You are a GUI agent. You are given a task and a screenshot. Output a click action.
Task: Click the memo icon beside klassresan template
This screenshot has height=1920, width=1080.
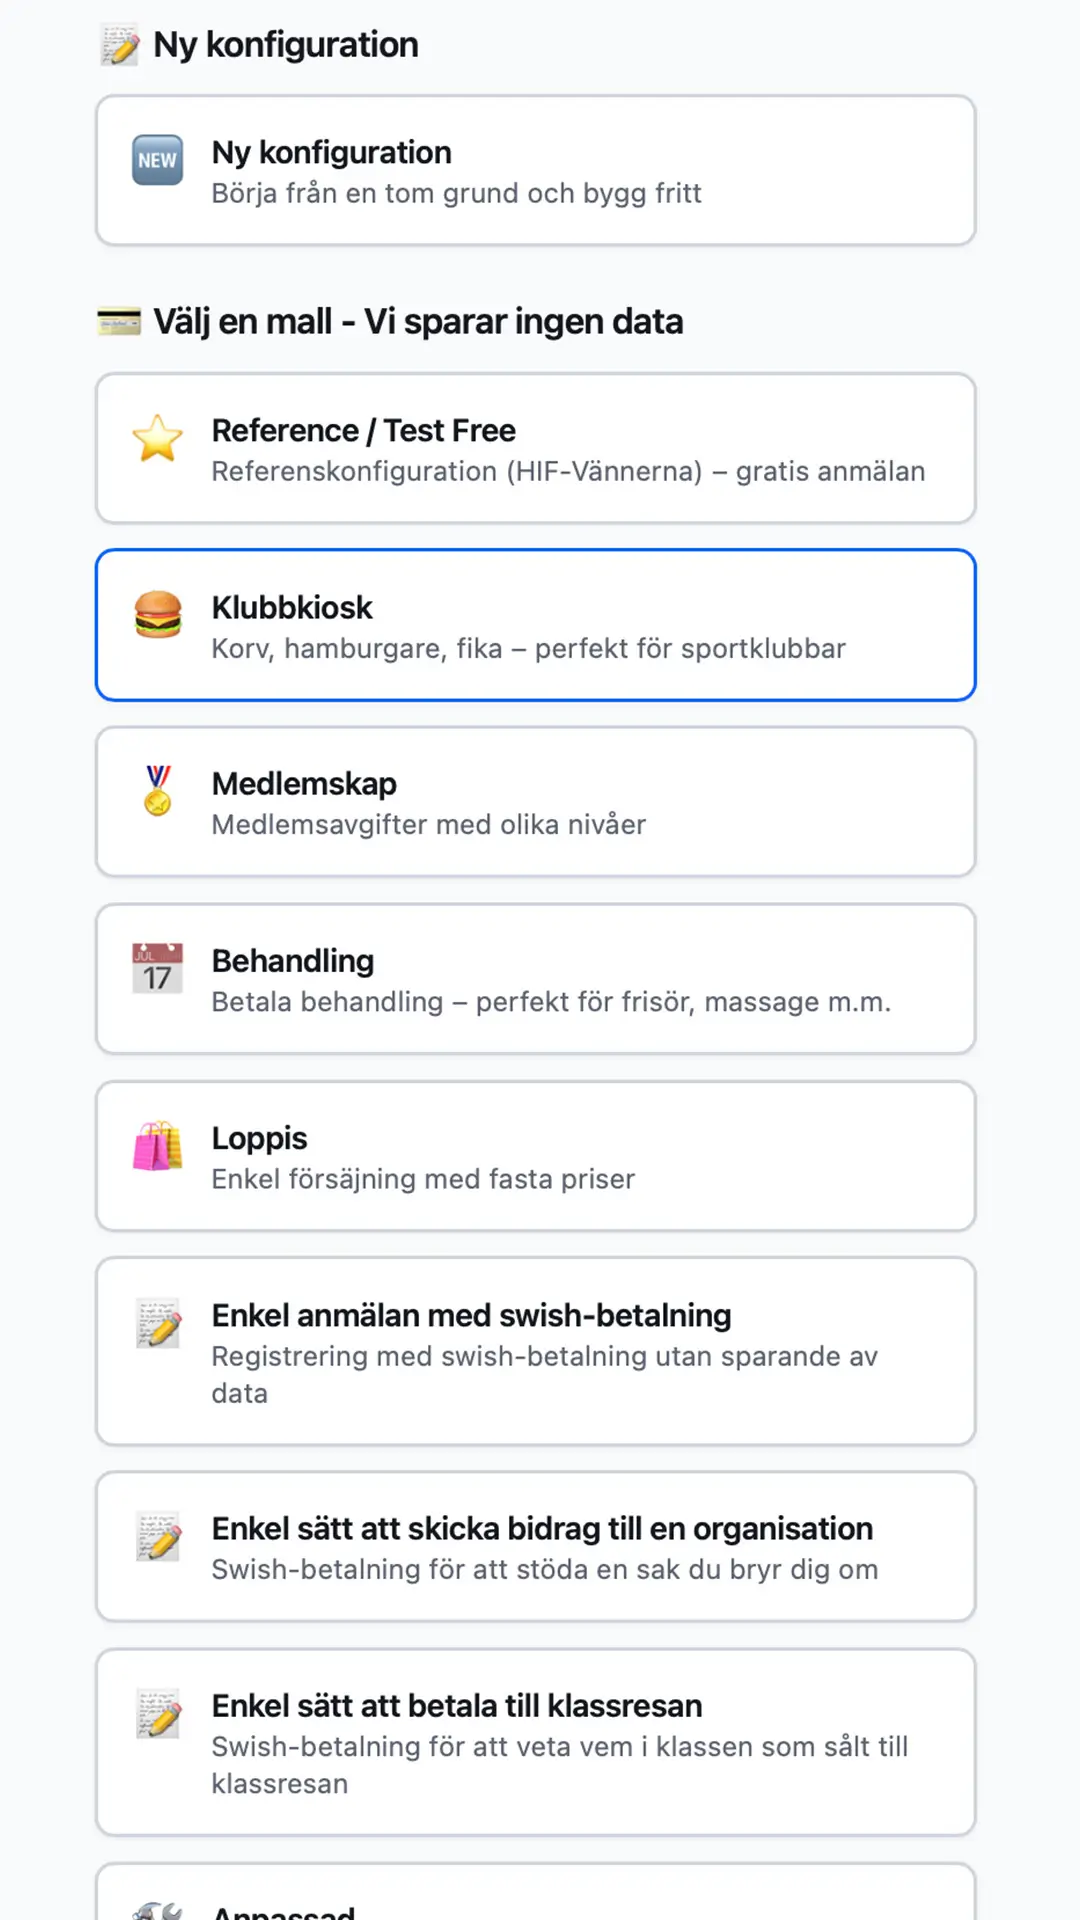pos(158,1713)
